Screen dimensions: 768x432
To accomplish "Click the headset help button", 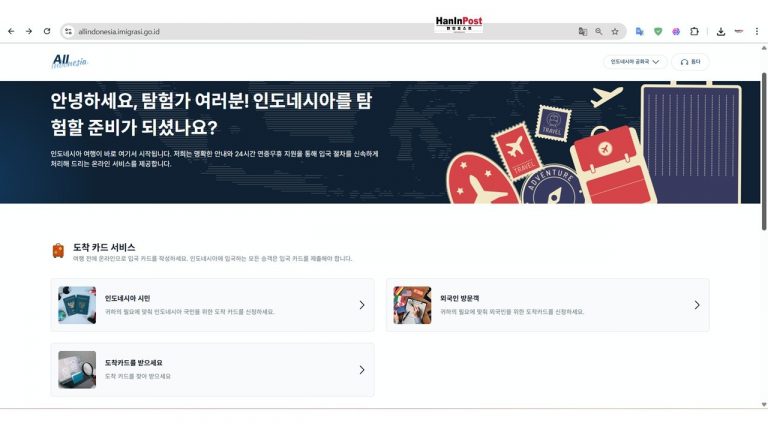I will (690, 62).
